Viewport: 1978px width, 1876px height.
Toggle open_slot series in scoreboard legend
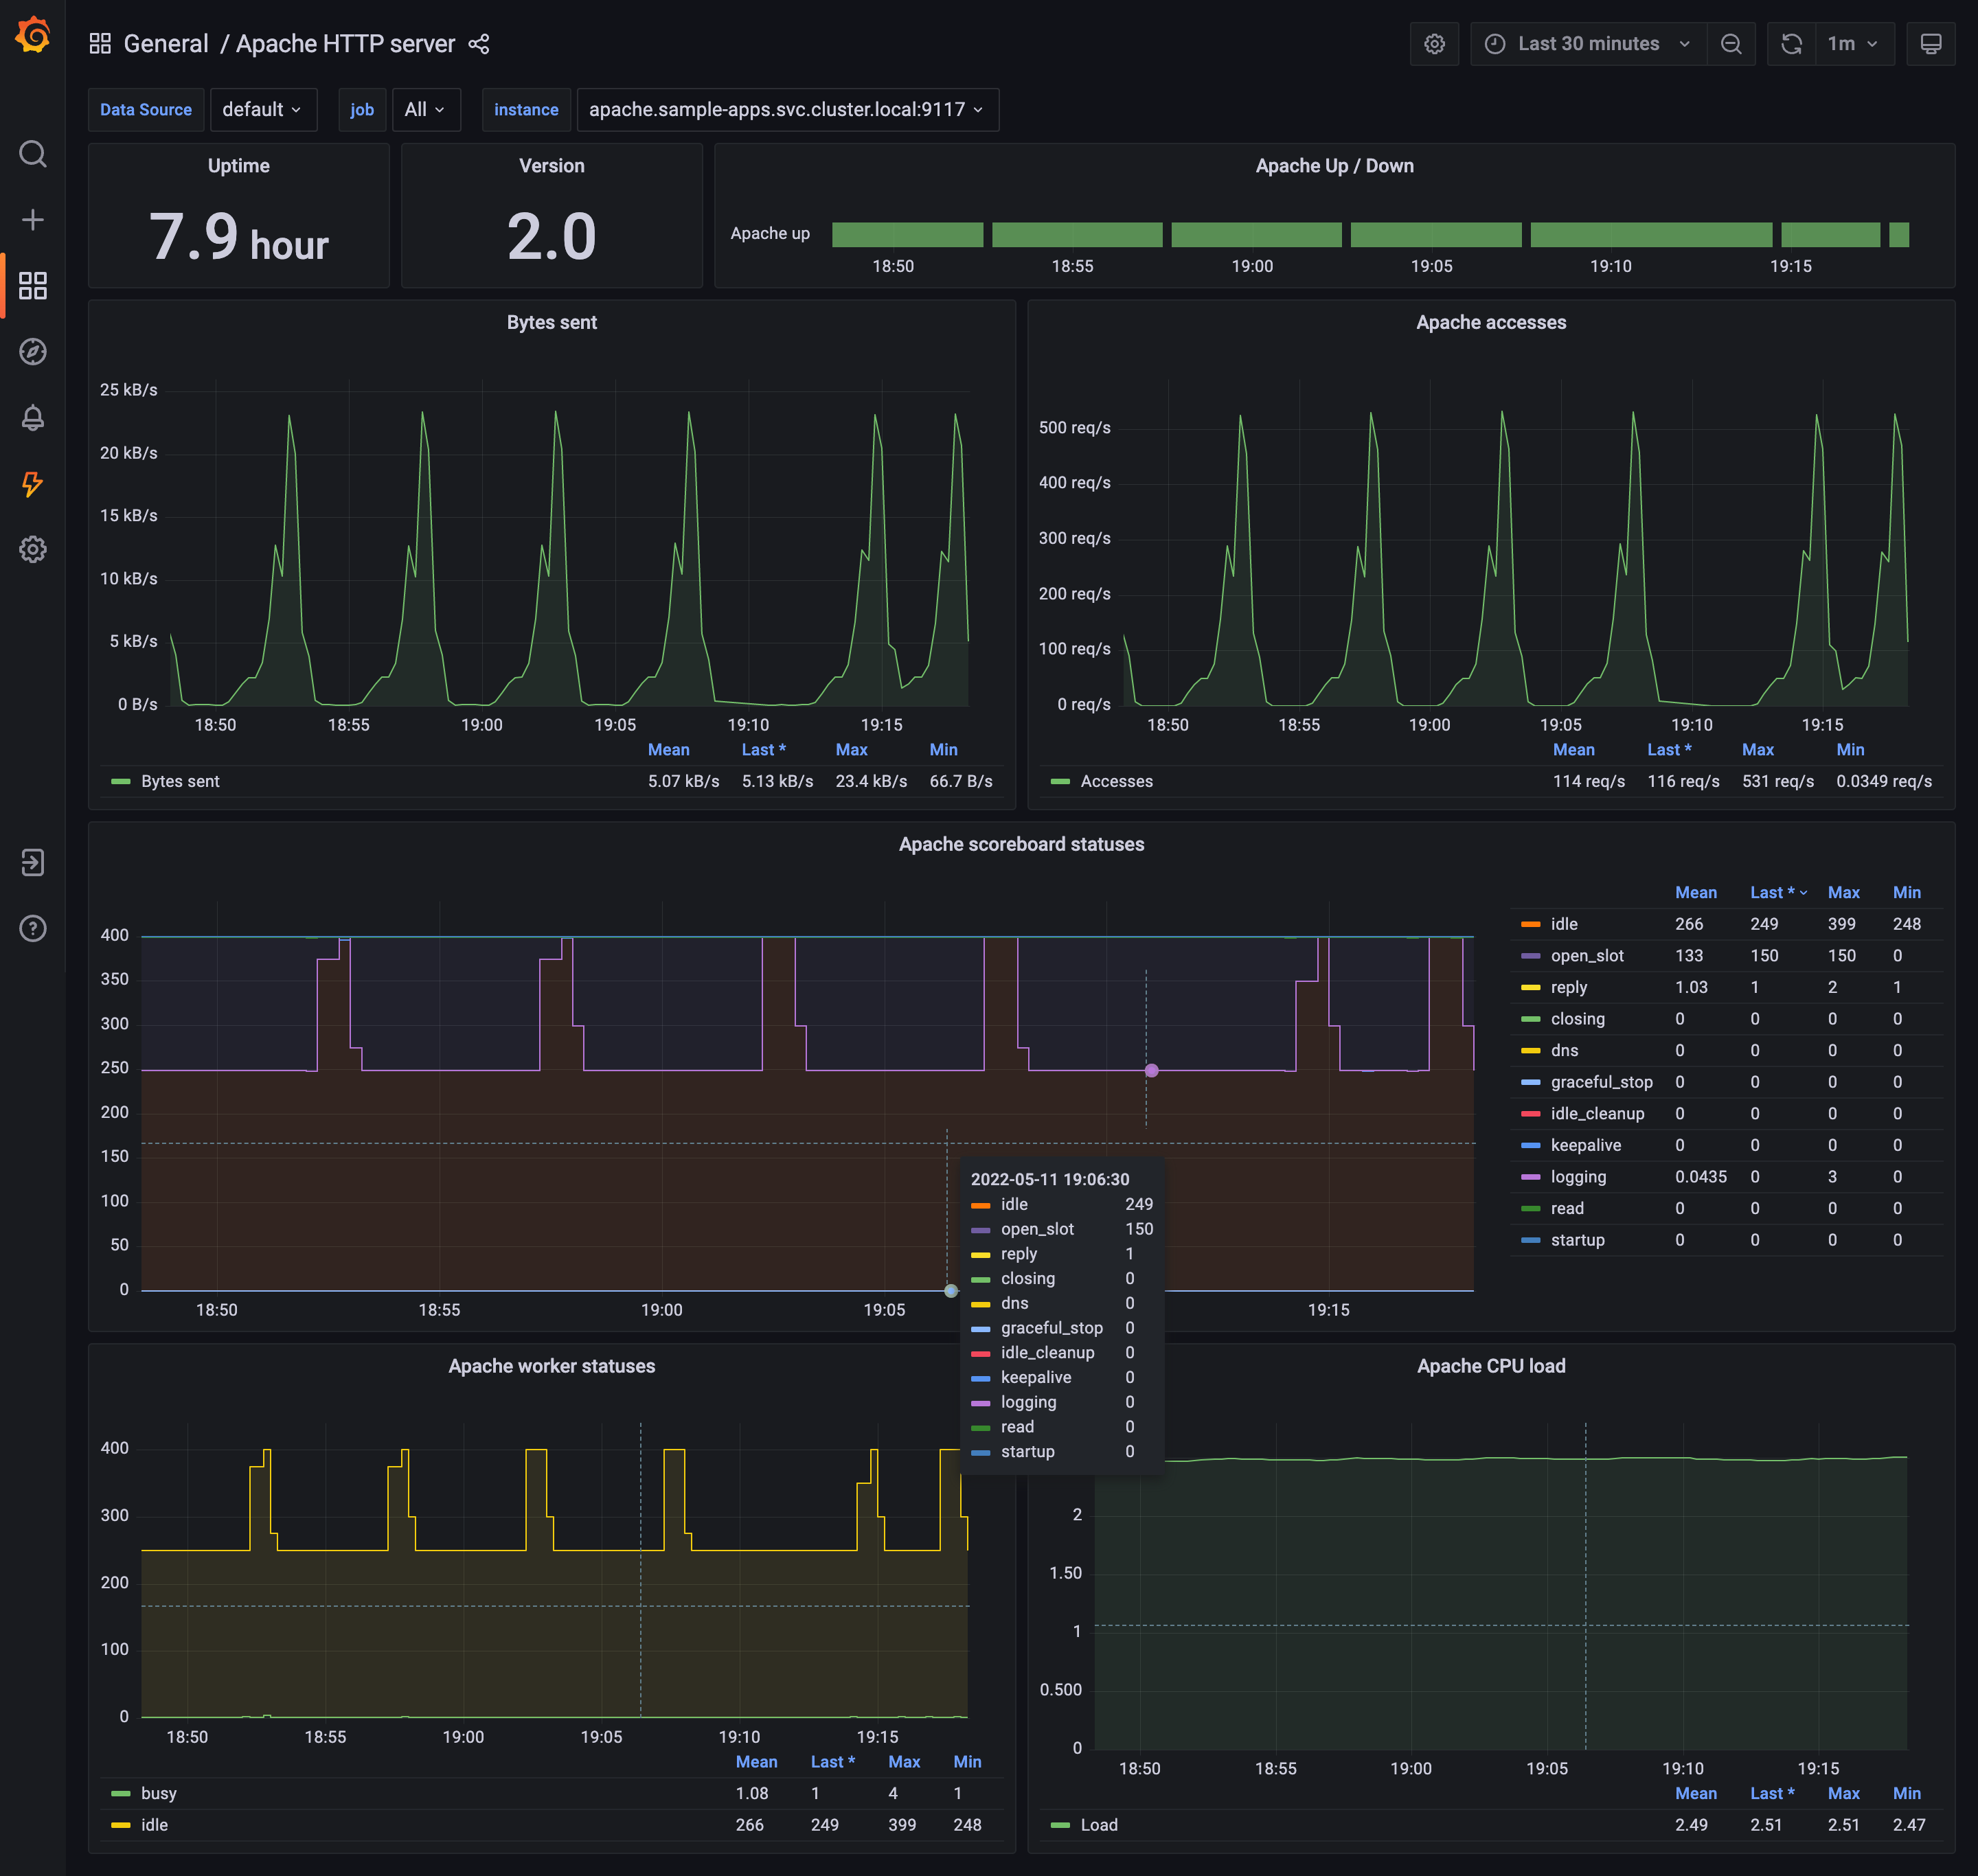[1586, 956]
